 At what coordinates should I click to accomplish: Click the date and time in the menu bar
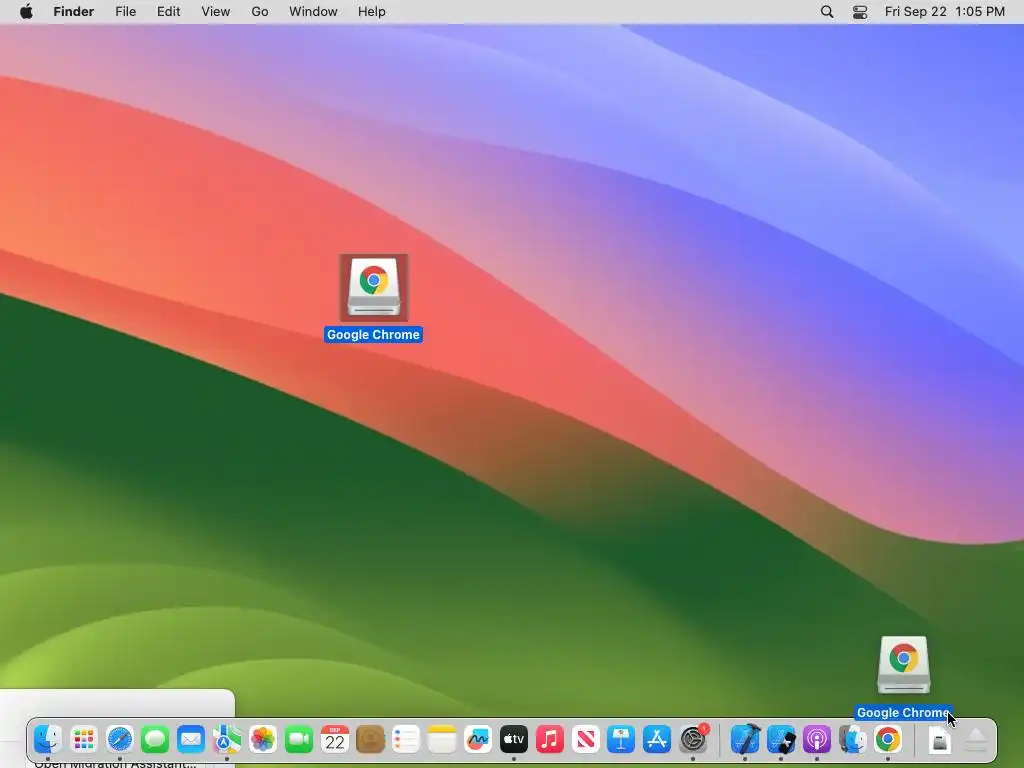(x=945, y=12)
